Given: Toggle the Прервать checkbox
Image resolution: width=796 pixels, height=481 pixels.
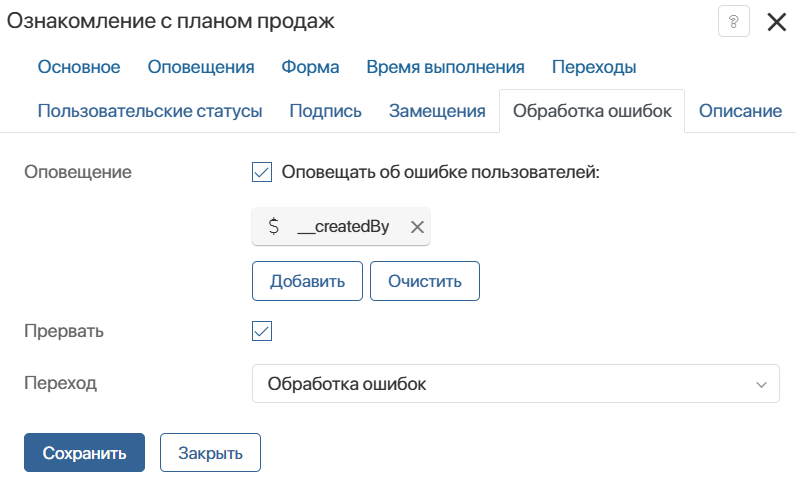Looking at the screenshot, I should click(262, 331).
